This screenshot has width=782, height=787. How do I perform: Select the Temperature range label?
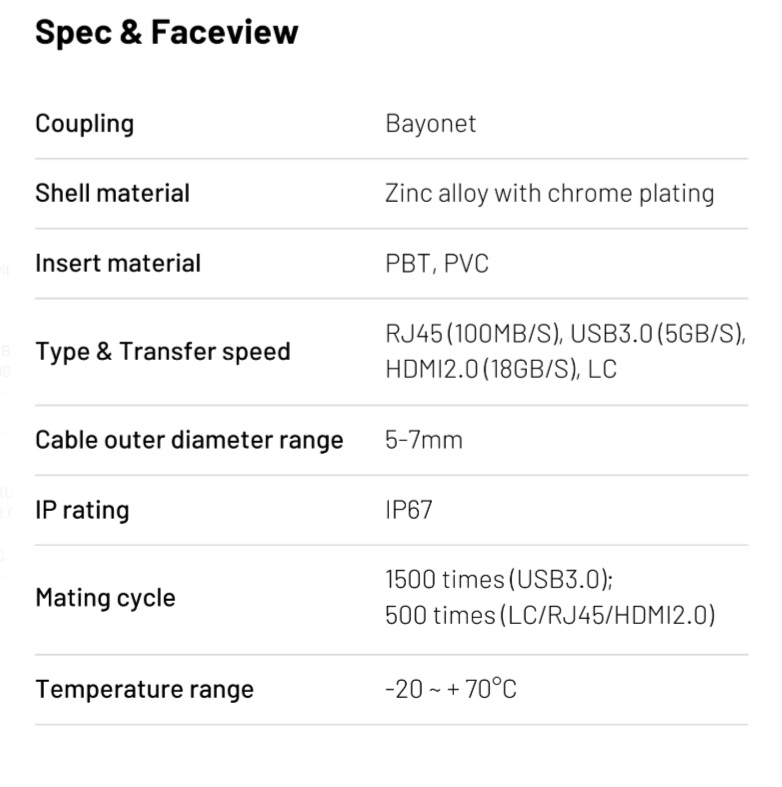coord(144,689)
